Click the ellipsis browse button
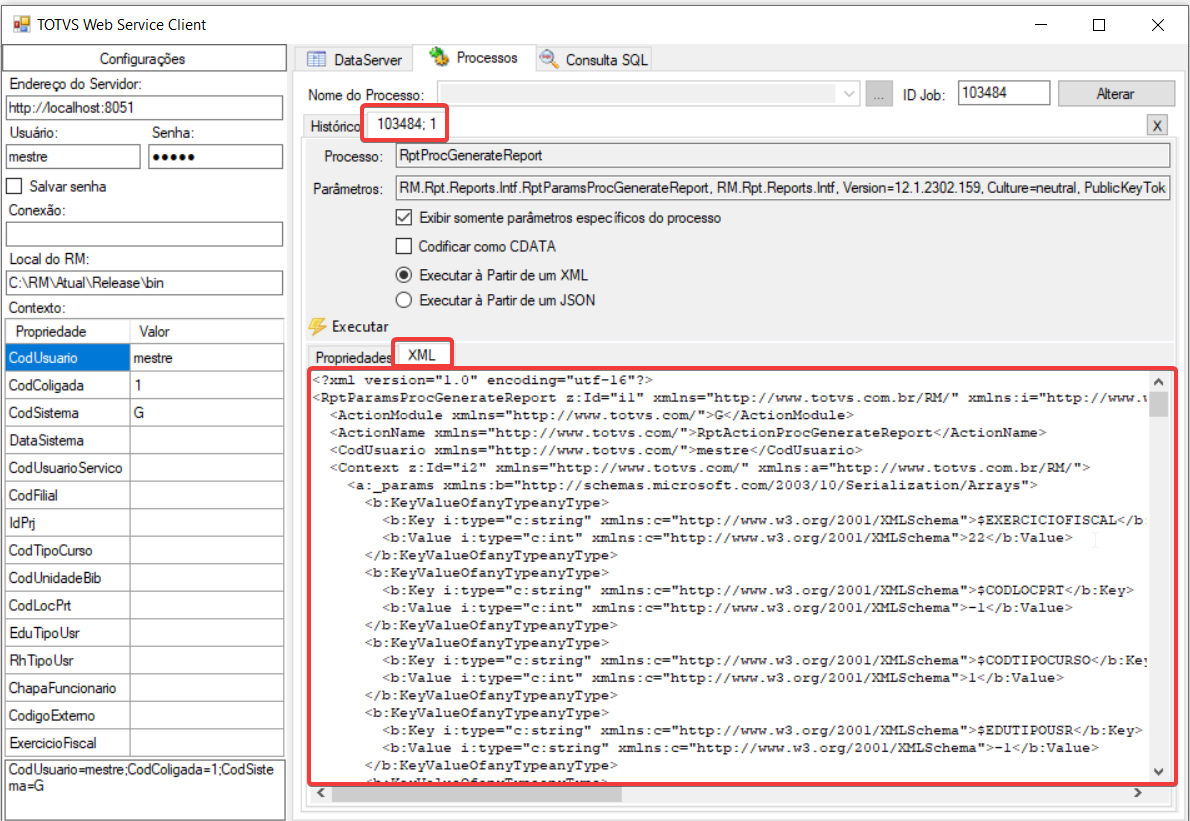The height and width of the screenshot is (821, 1190). click(x=878, y=95)
